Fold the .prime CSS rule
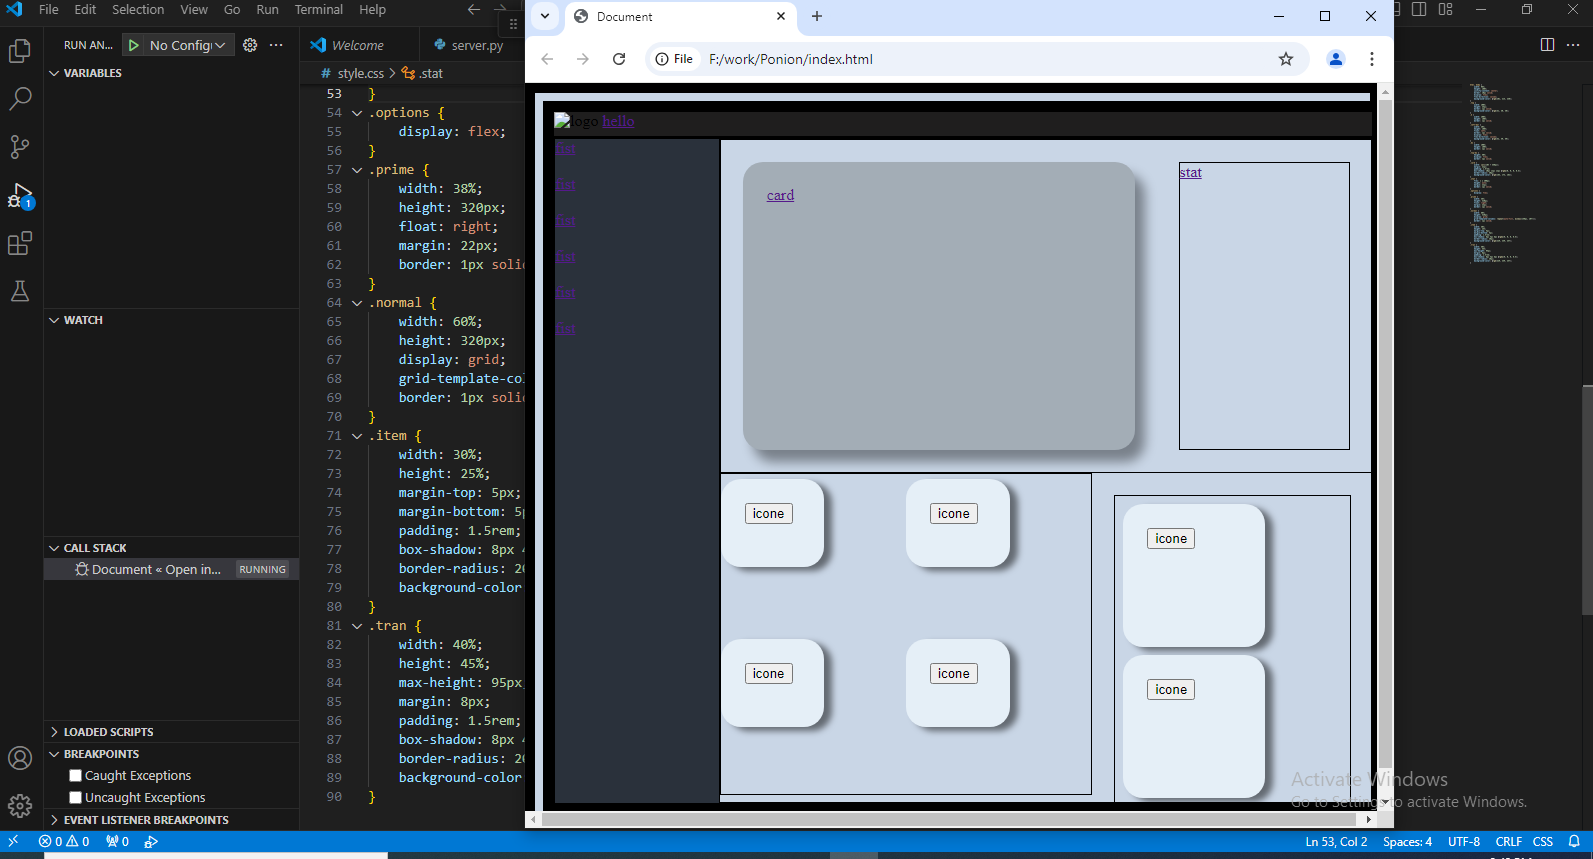 [357, 170]
